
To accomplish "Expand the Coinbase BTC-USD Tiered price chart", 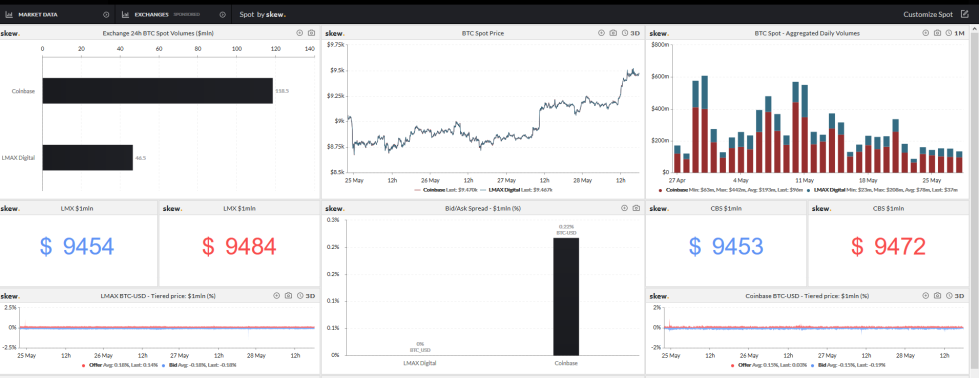I will pyautogui.click(x=926, y=296).
